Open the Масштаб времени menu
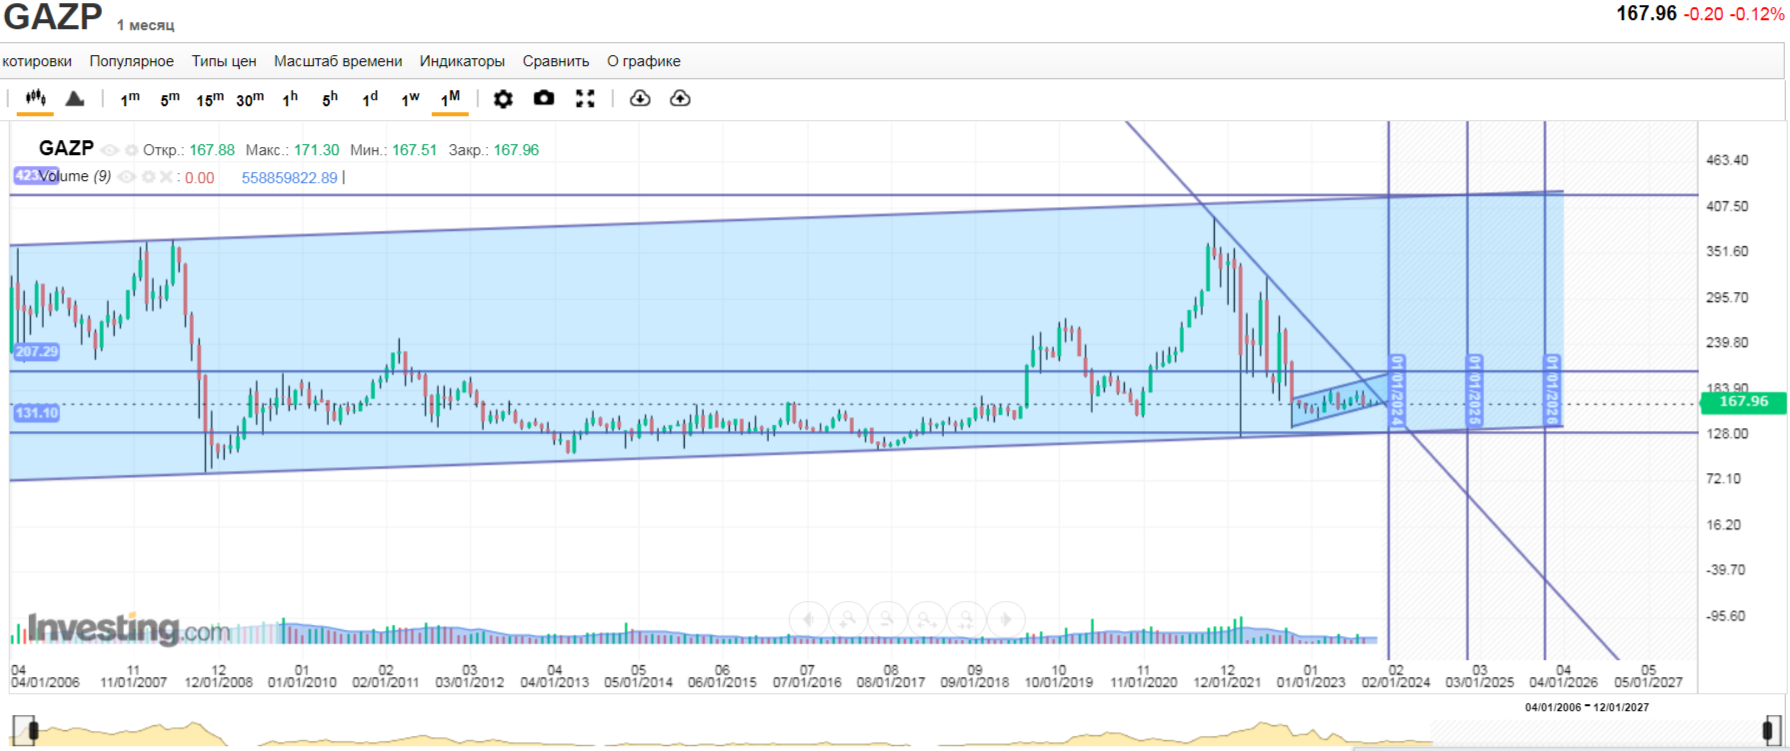This screenshot has width=1790, height=751. [x=338, y=61]
